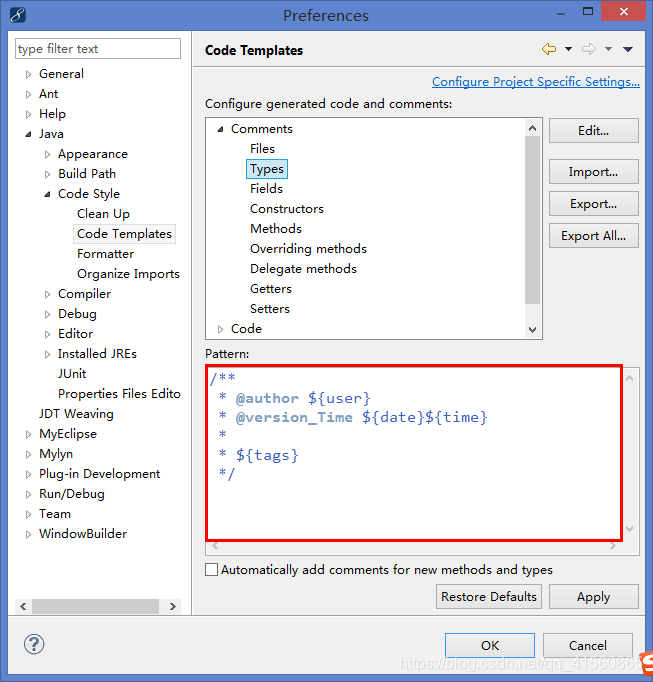Select Formatter preferences page
The height and width of the screenshot is (682, 653).
[x=105, y=254]
